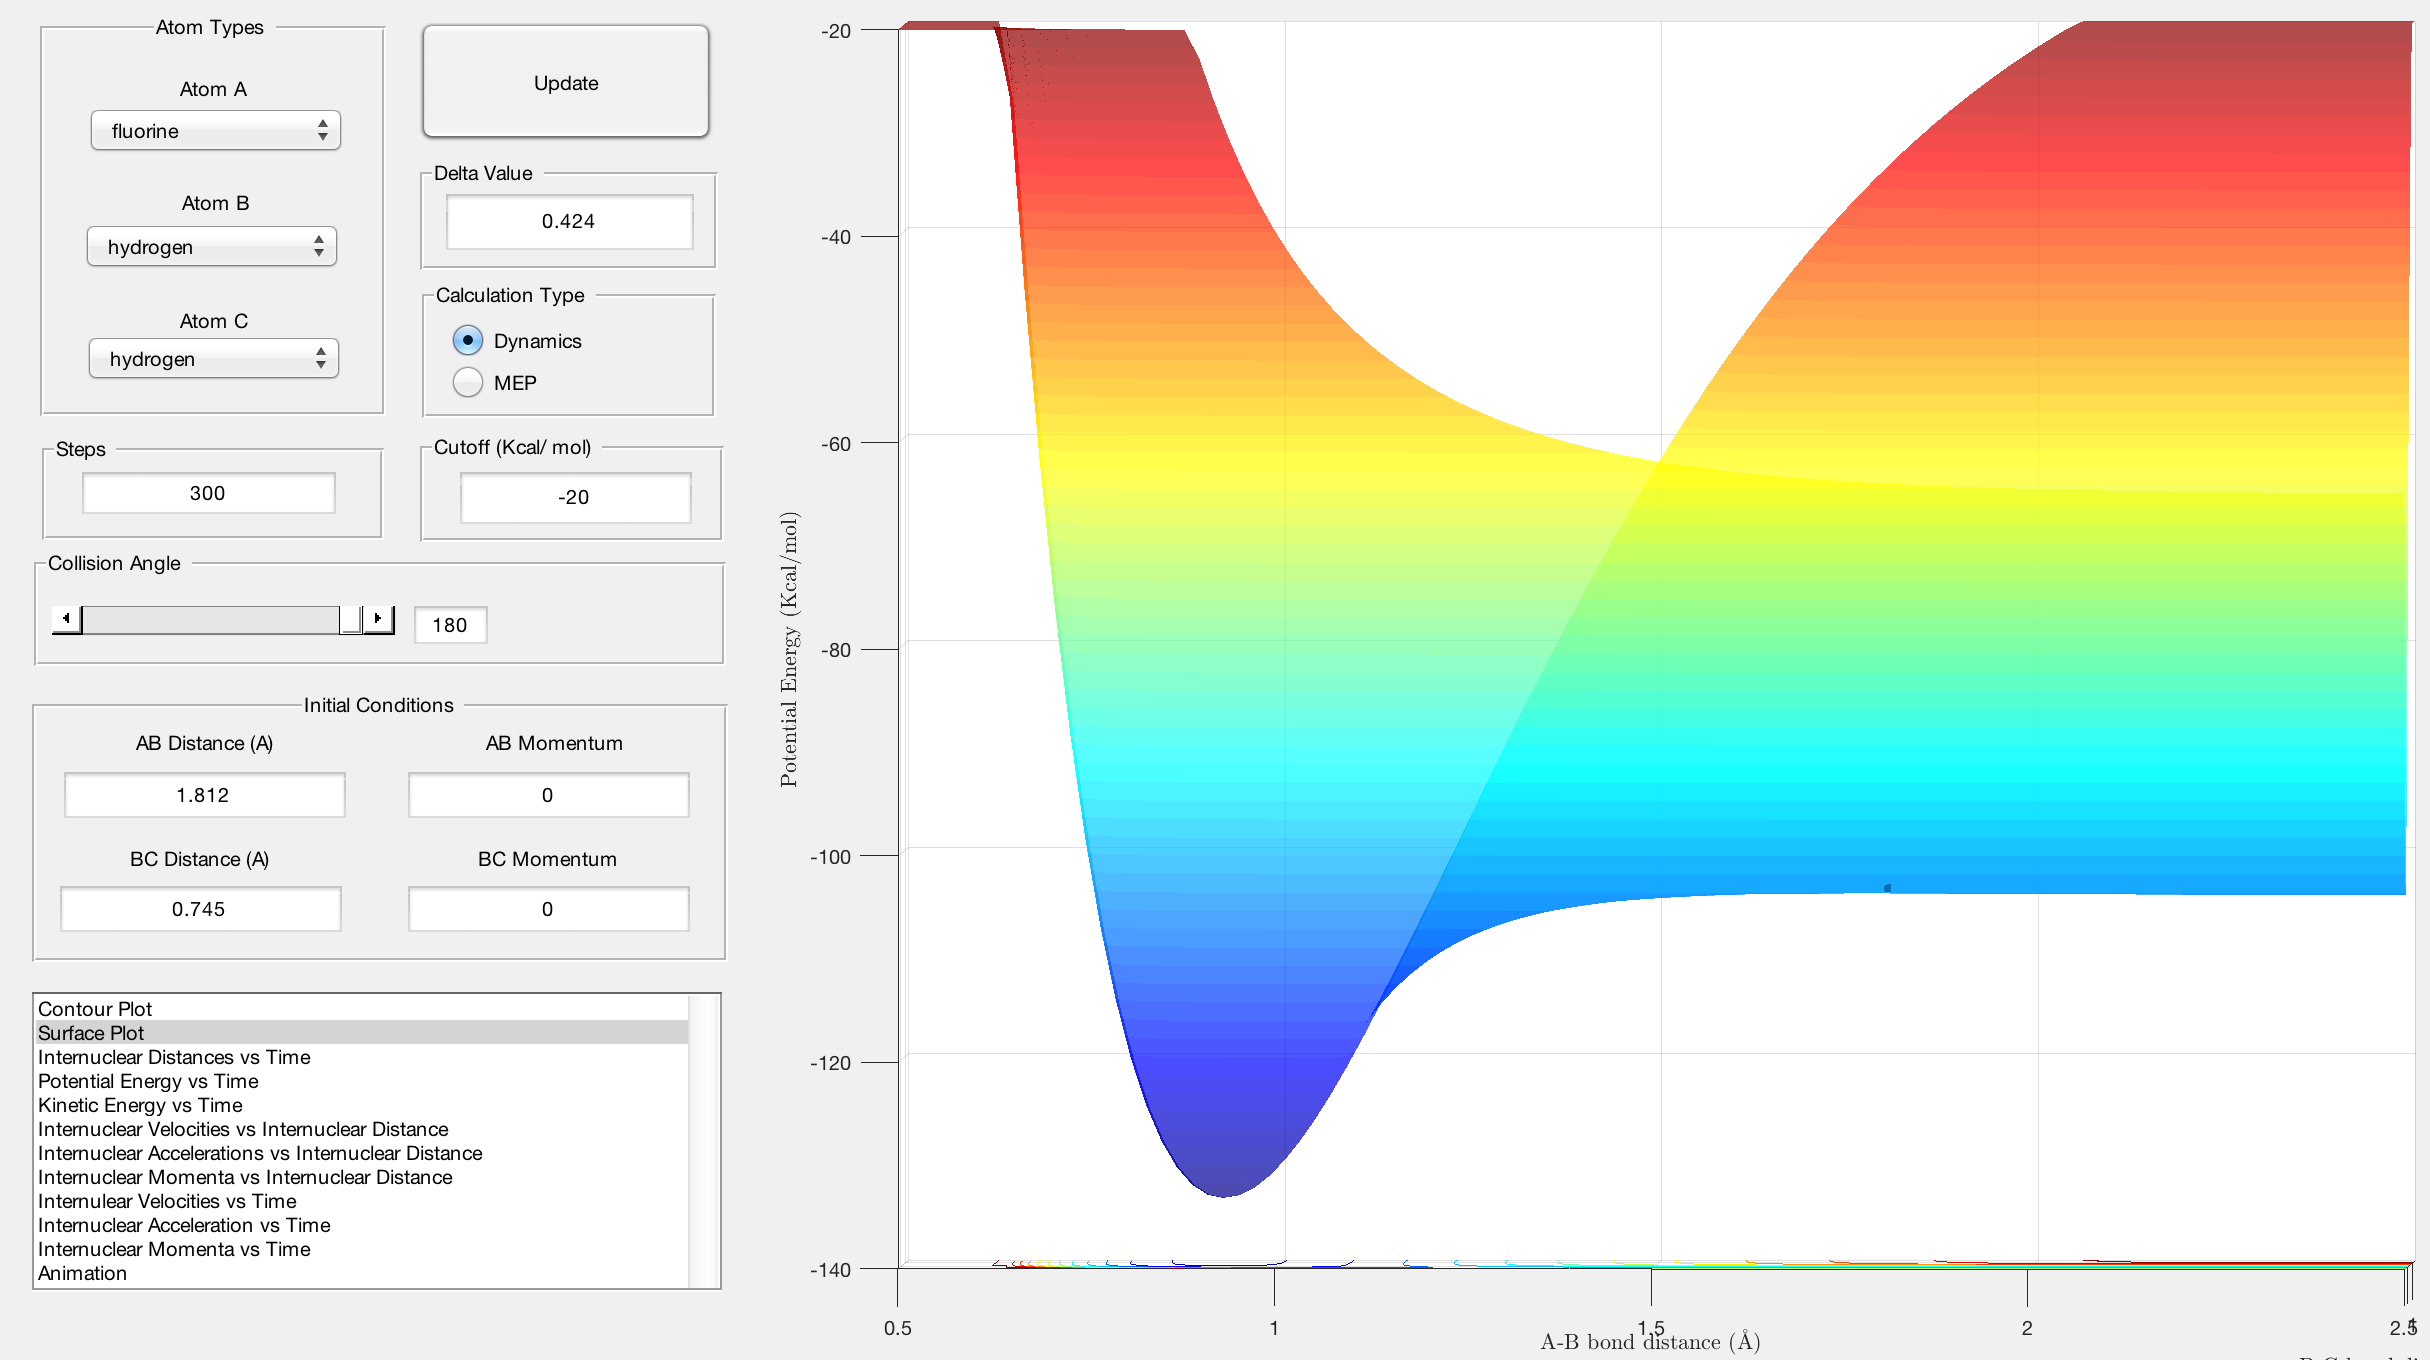
Task: Click the Atom A dropdown stepper arrows
Action: pyautogui.click(x=322, y=131)
